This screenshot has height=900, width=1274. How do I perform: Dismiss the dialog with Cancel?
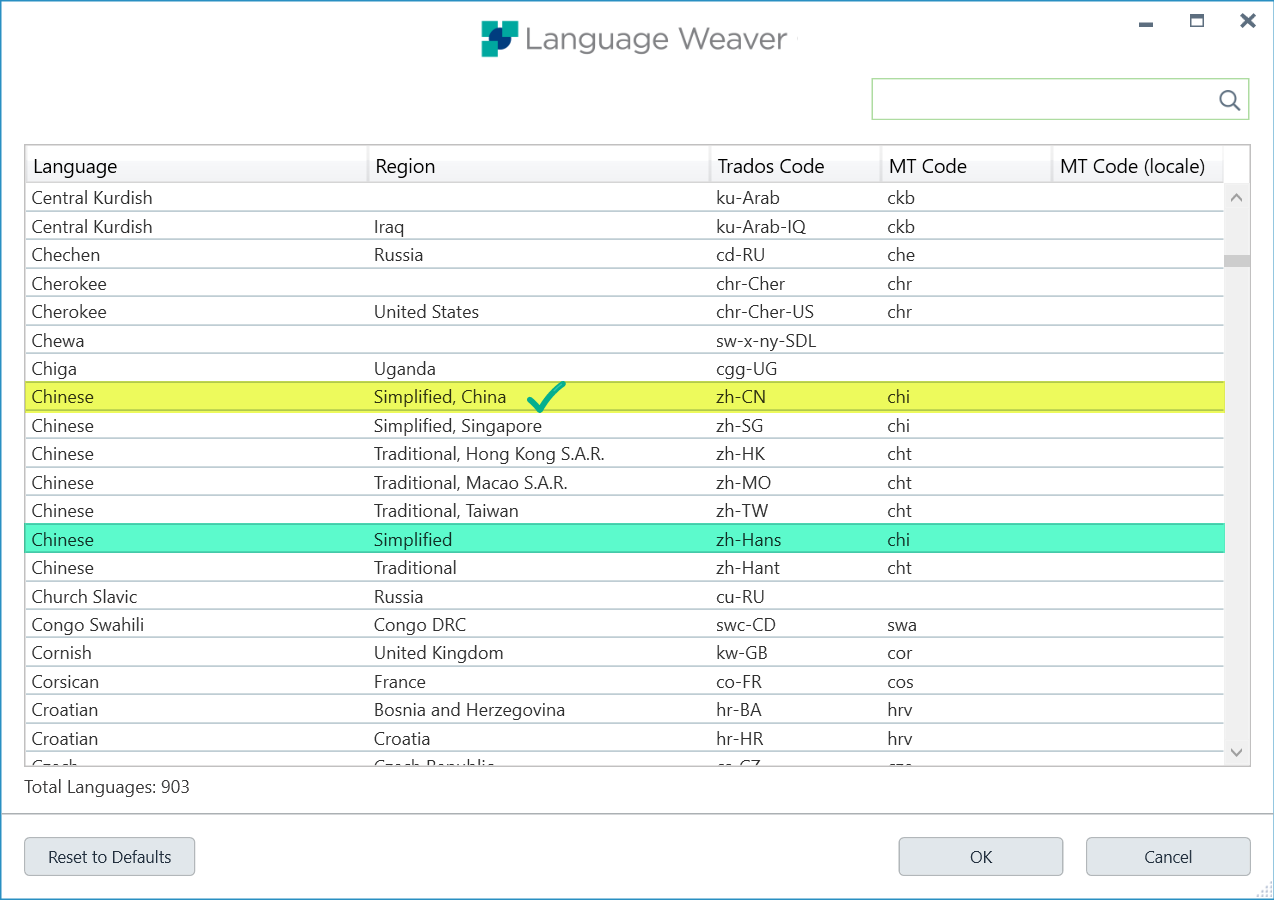point(1168,857)
